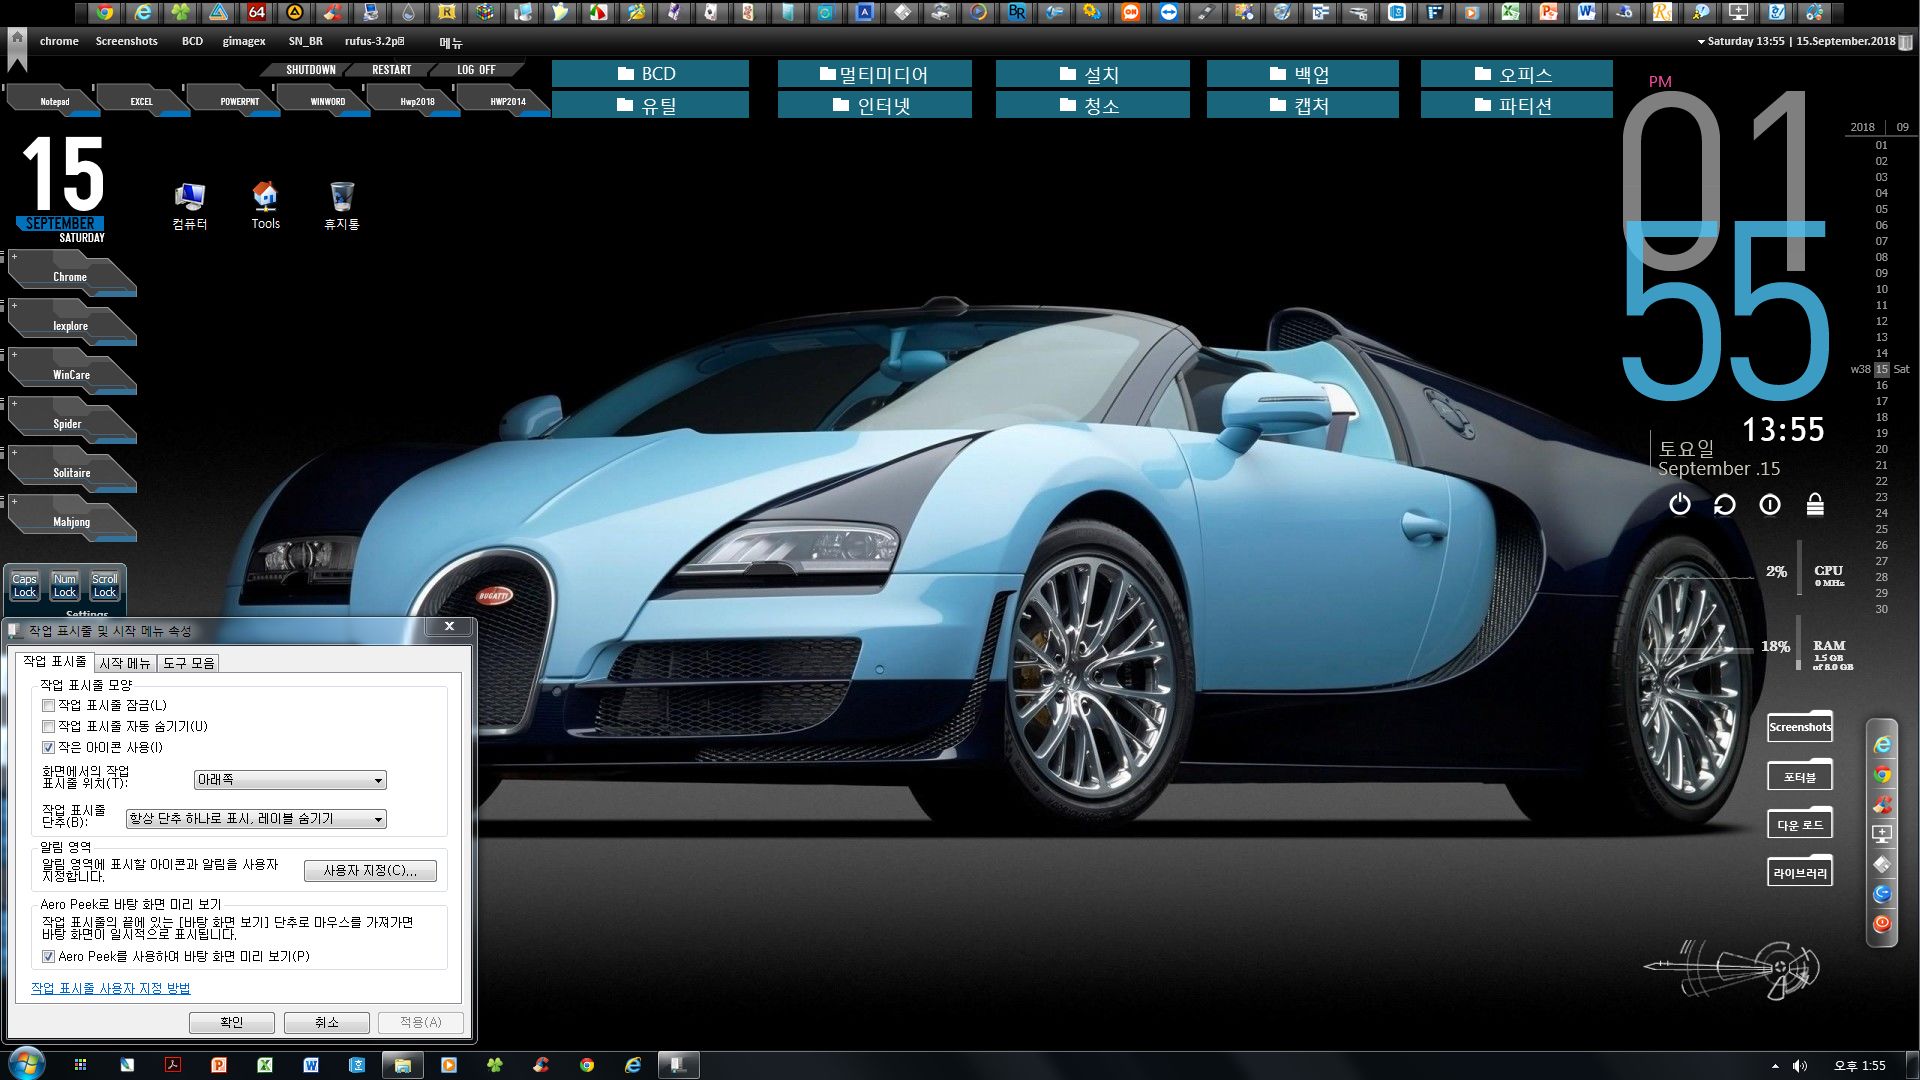Image resolution: width=1920 pixels, height=1080 pixels.
Task: Click the system tray clock 오후 1:55
Action: 1859,1066
